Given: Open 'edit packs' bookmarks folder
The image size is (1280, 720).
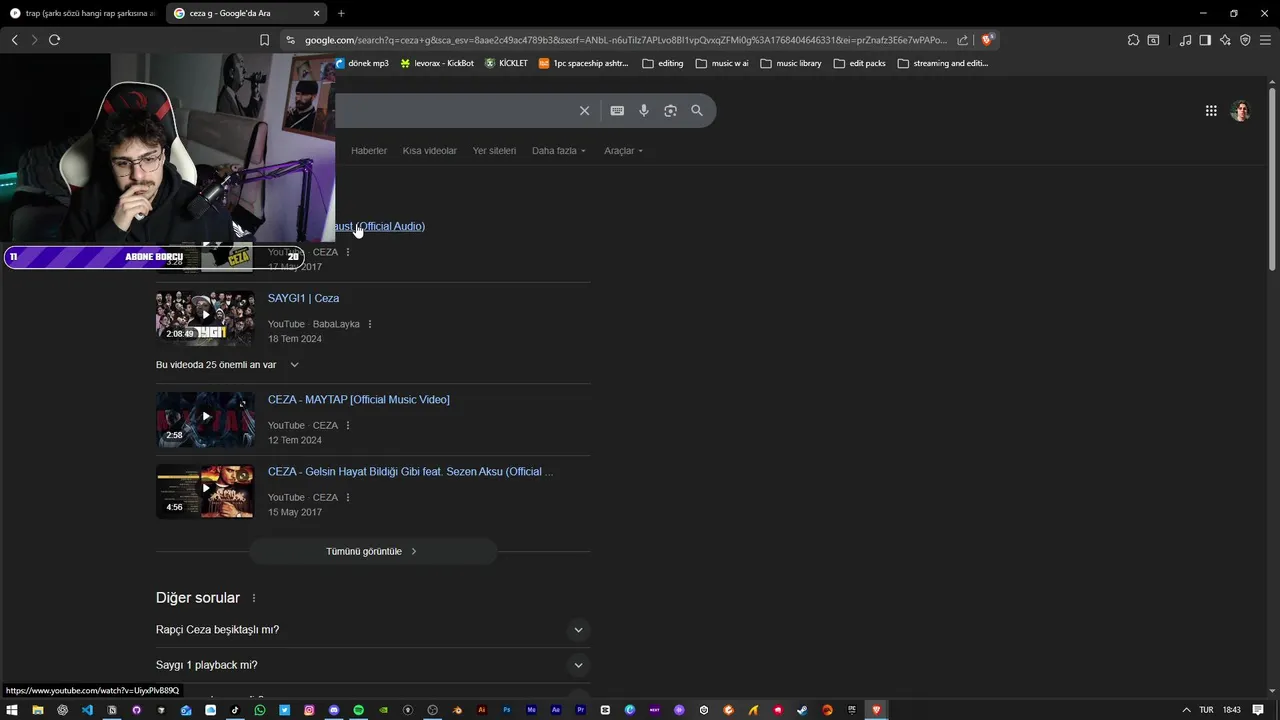Looking at the screenshot, I should click(x=860, y=63).
